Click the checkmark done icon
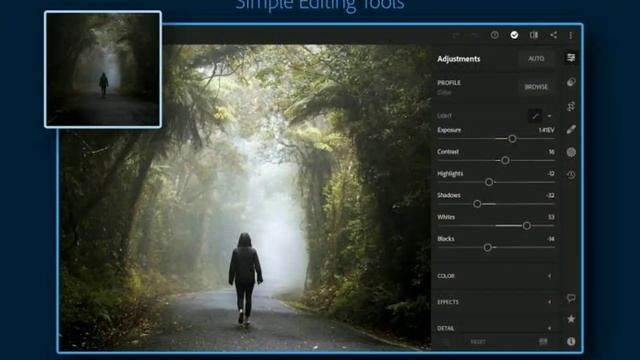The width and height of the screenshot is (640, 360). pyautogui.click(x=514, y=35)
